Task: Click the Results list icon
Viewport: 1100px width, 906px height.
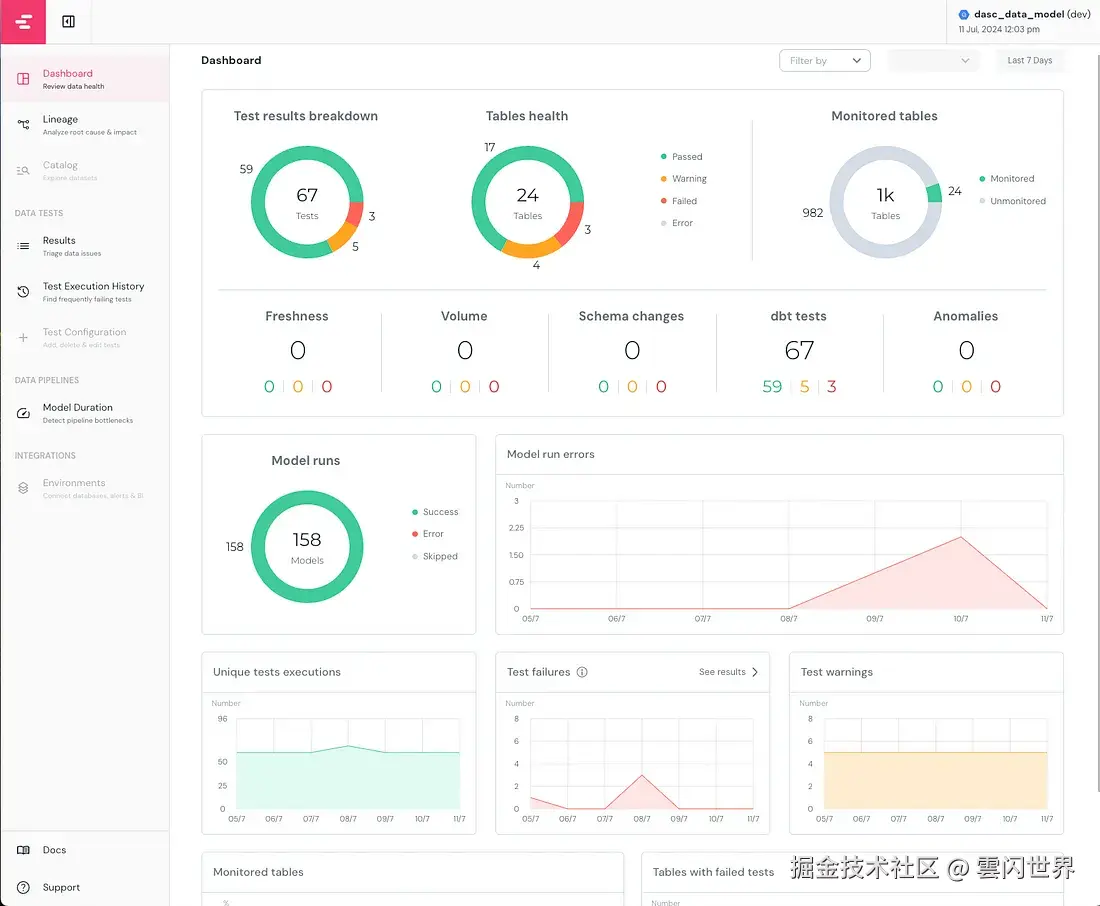Action: pyautogui.click(x=23, y=246)
